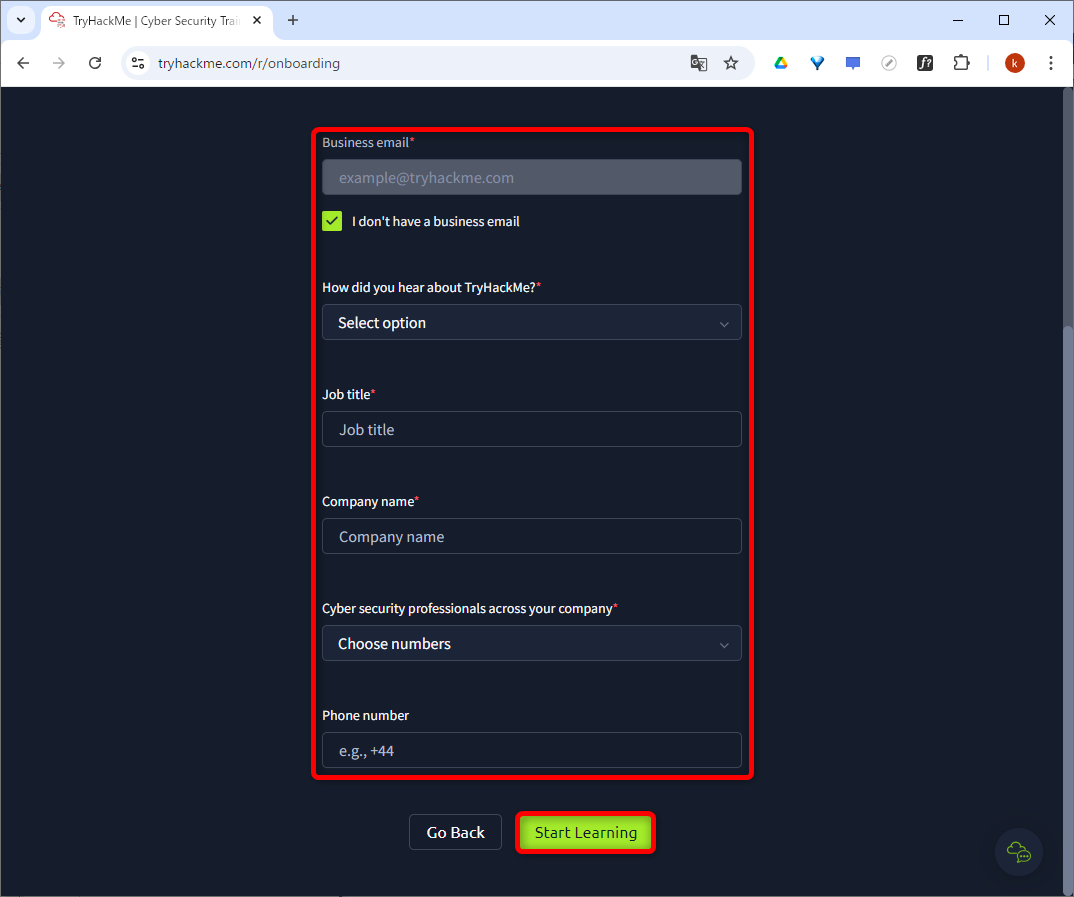Open Chrome three-dot menu
1074x897 pixels.
click(x=1051, y=63)
